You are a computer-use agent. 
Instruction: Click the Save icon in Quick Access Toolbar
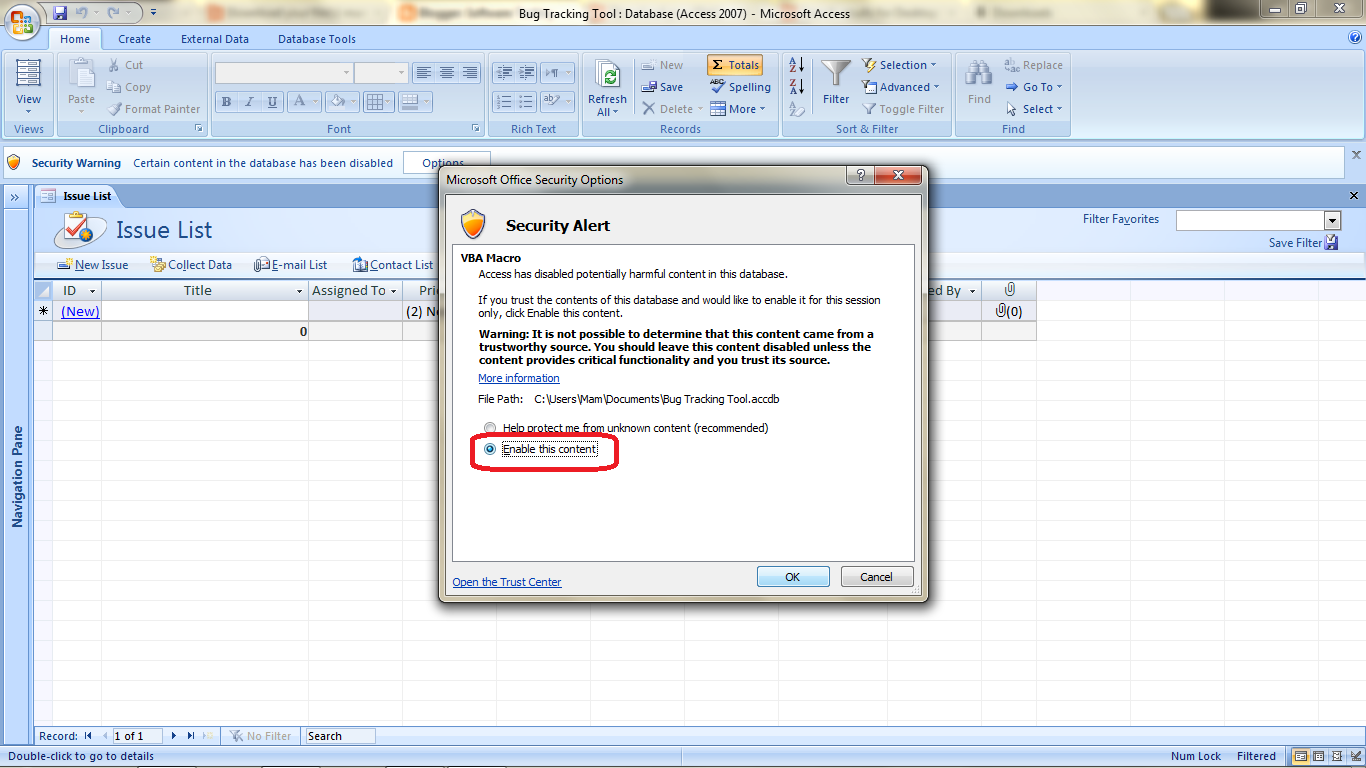60,13
